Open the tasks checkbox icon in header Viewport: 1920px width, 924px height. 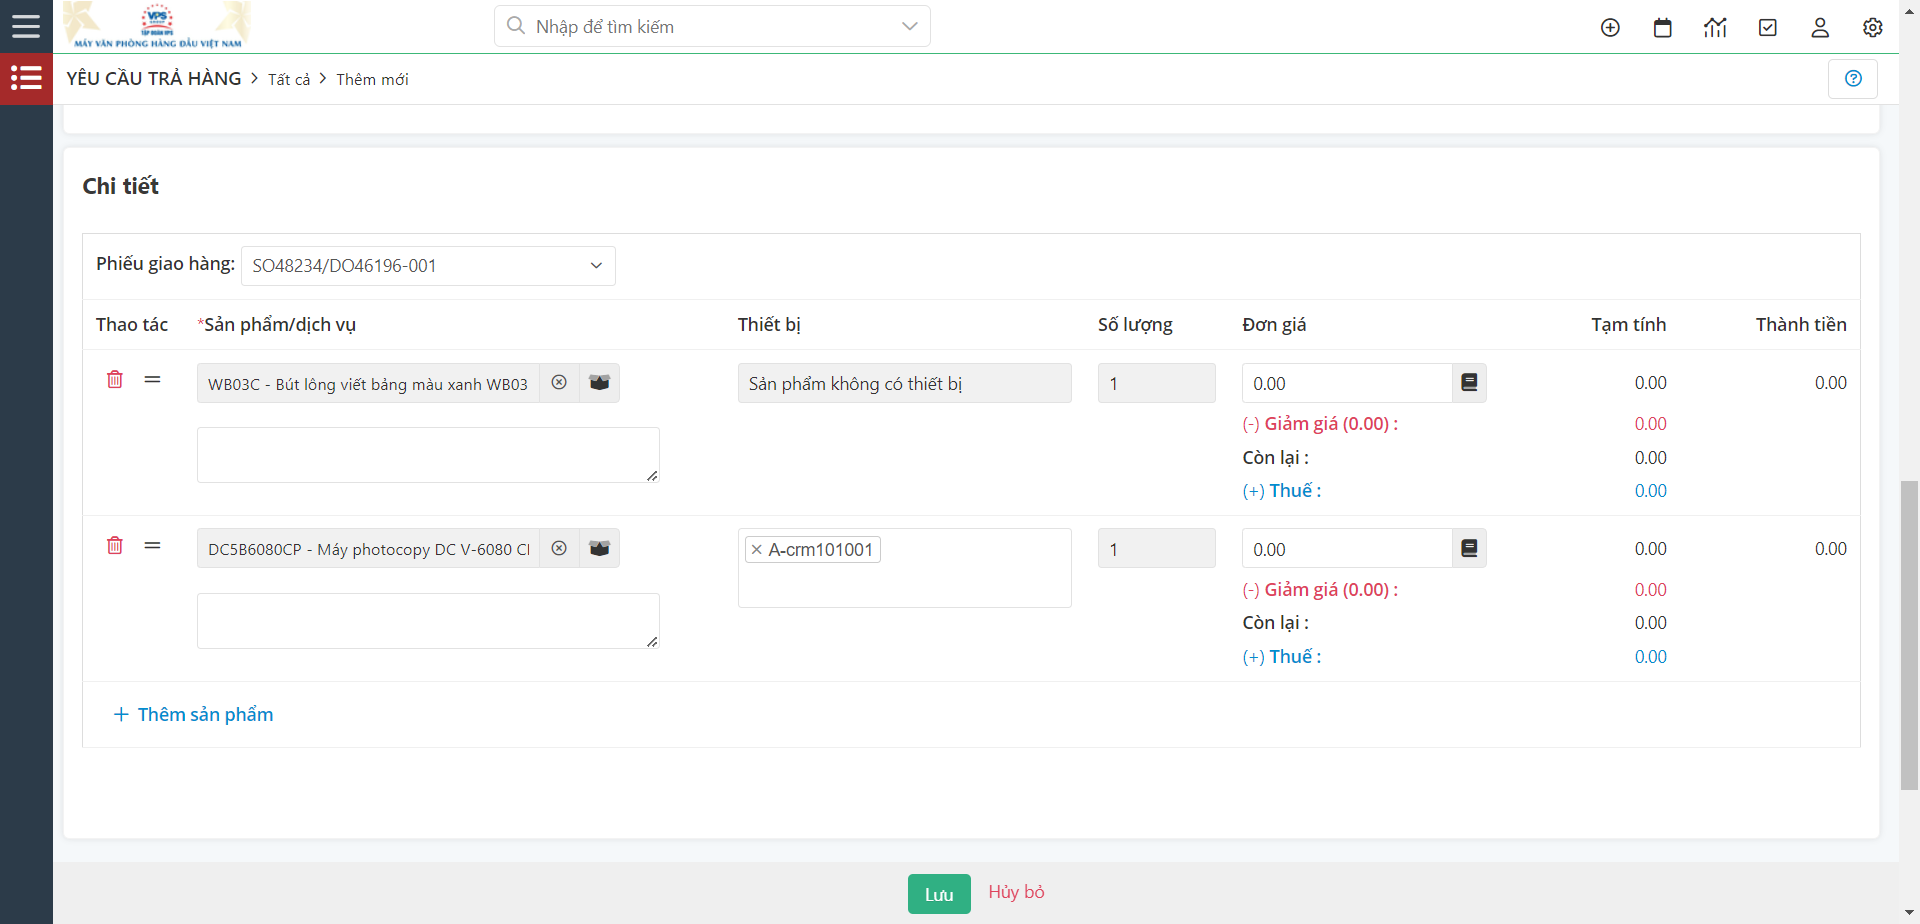(1768, 28)
